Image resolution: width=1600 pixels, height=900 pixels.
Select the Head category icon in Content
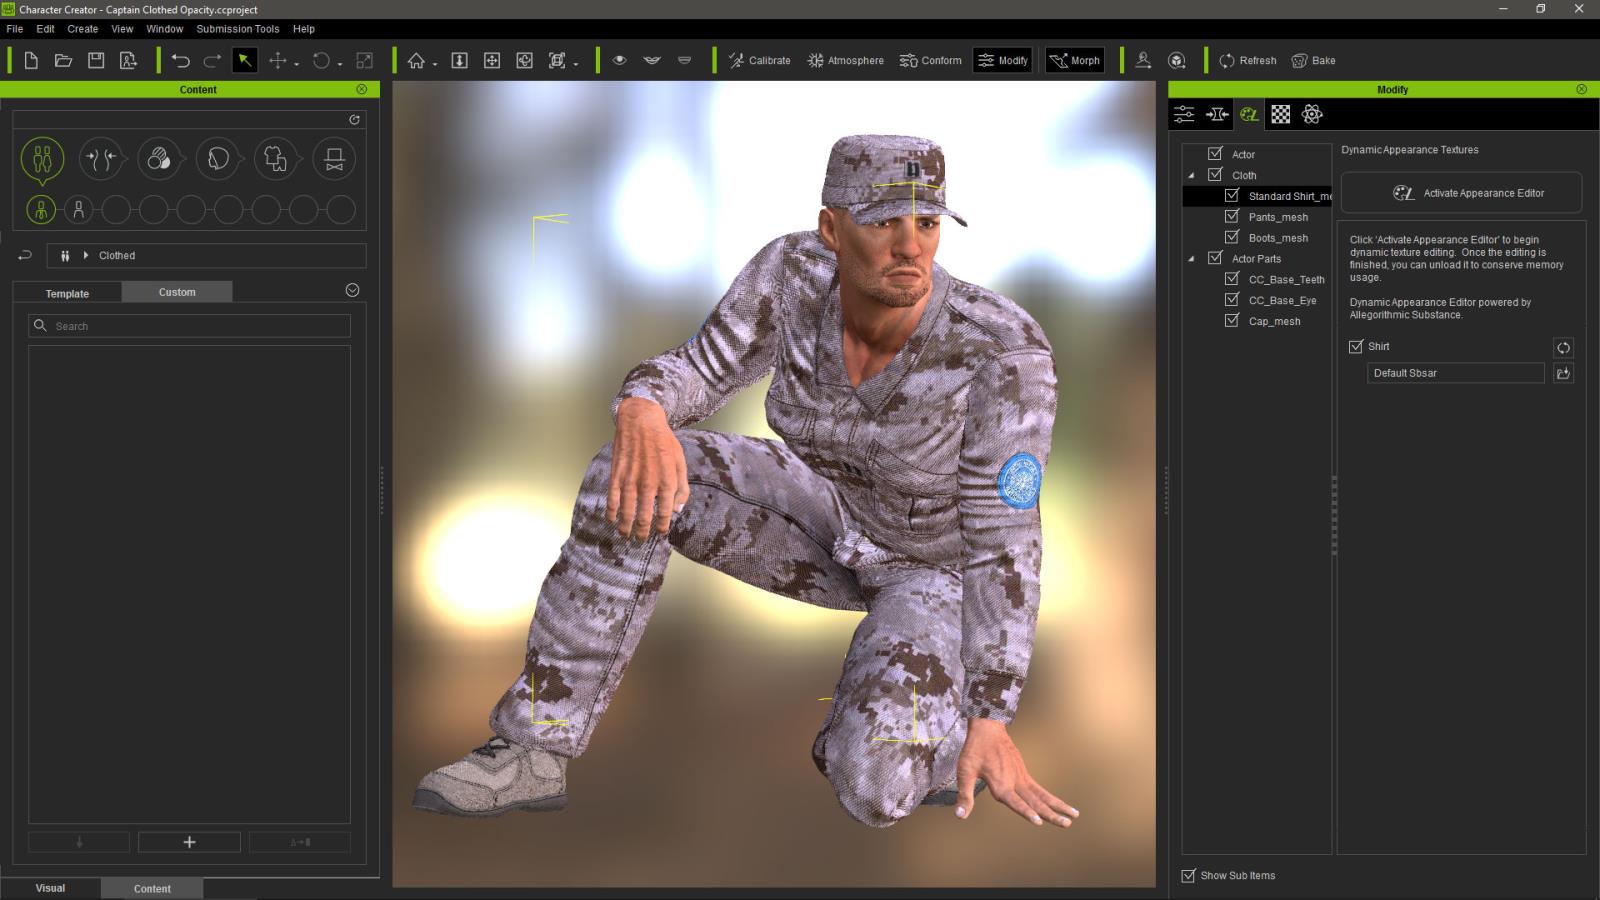tap(218, 158)
